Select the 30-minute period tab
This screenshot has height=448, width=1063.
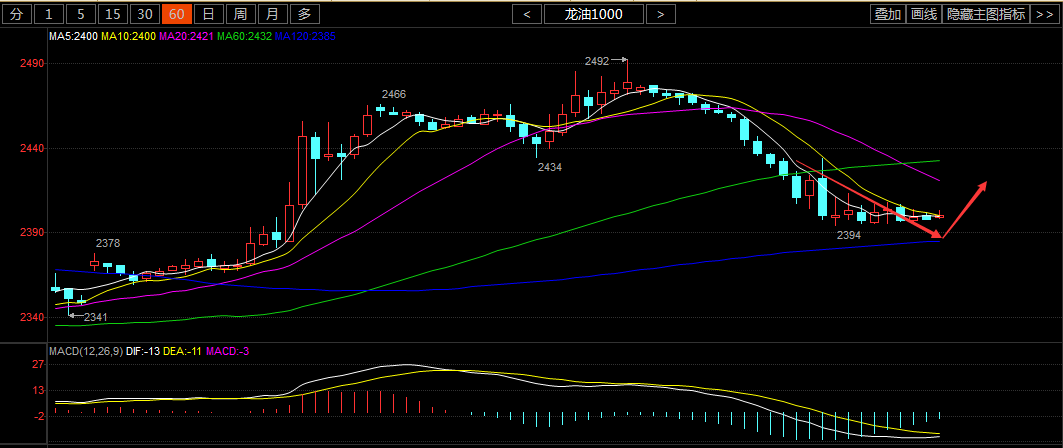pyautogui.click(x=145, y=14)
